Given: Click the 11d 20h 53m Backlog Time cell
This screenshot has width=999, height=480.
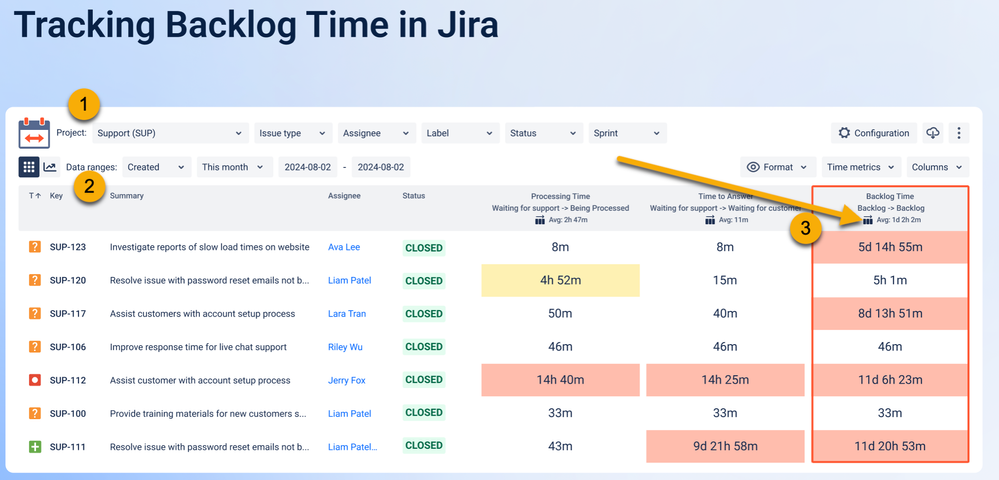Looking at the screenshot, I should click(890, 446).
